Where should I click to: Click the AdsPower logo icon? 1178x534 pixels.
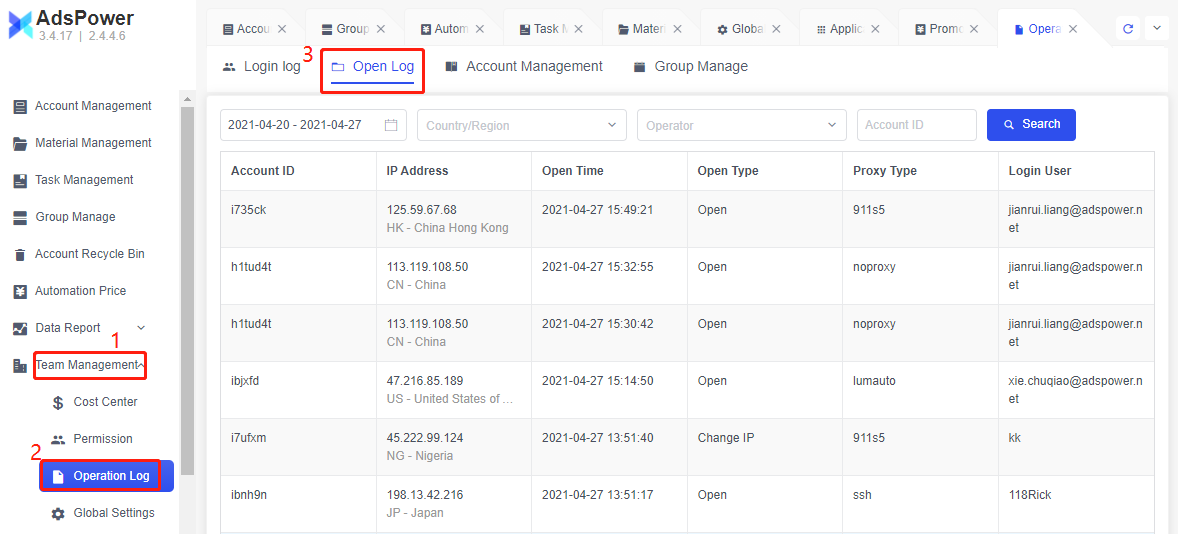pyautogui.click(x=20, y=26)
